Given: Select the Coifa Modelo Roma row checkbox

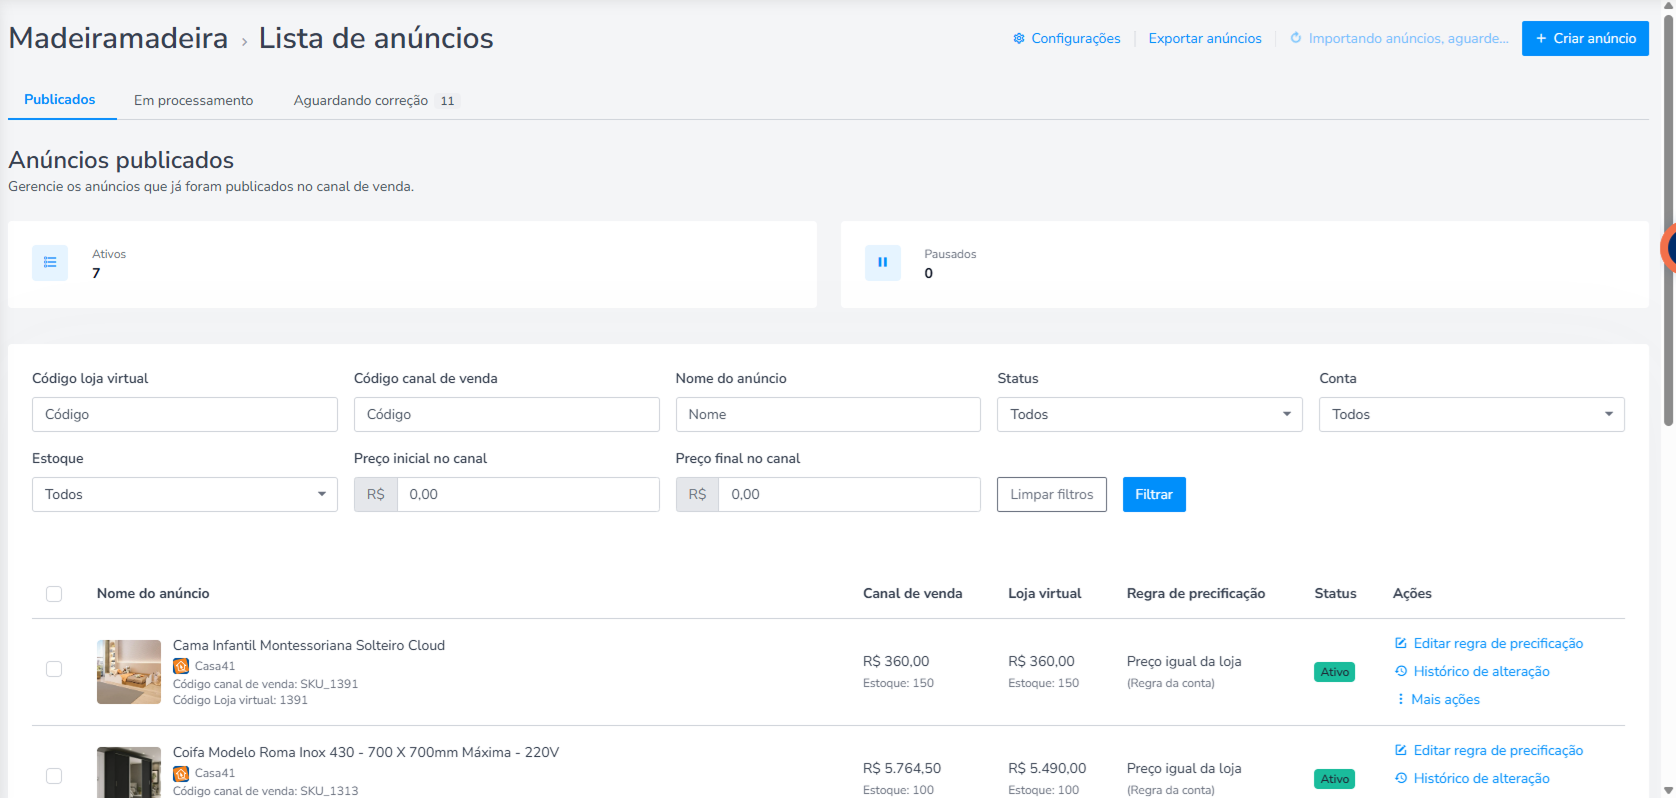Looking at the screenshot, I should 54,776.
